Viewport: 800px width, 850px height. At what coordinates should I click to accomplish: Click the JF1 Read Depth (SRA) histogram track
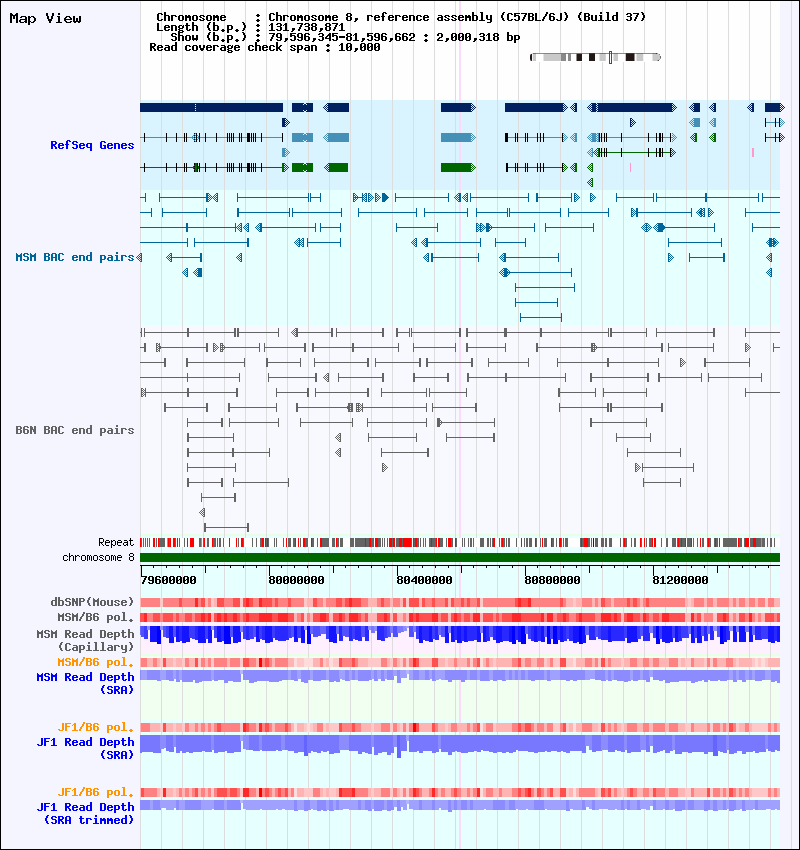point(460,746)
